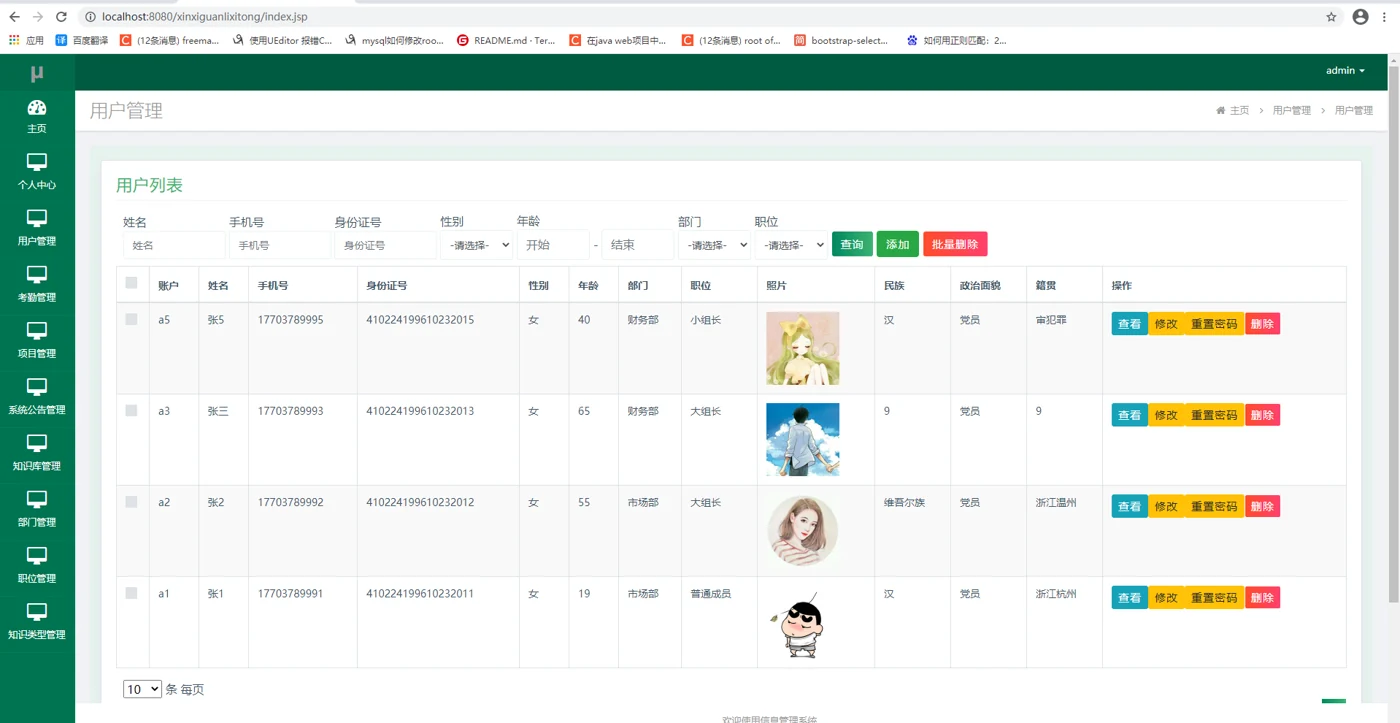
Task: Click 查看 for user 张5
Action: 1130,324
